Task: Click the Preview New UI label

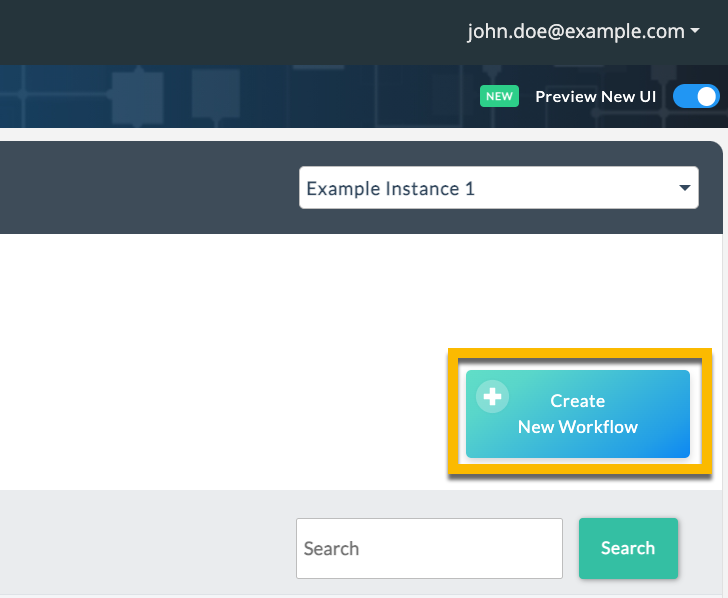Action: pos(596,97)
